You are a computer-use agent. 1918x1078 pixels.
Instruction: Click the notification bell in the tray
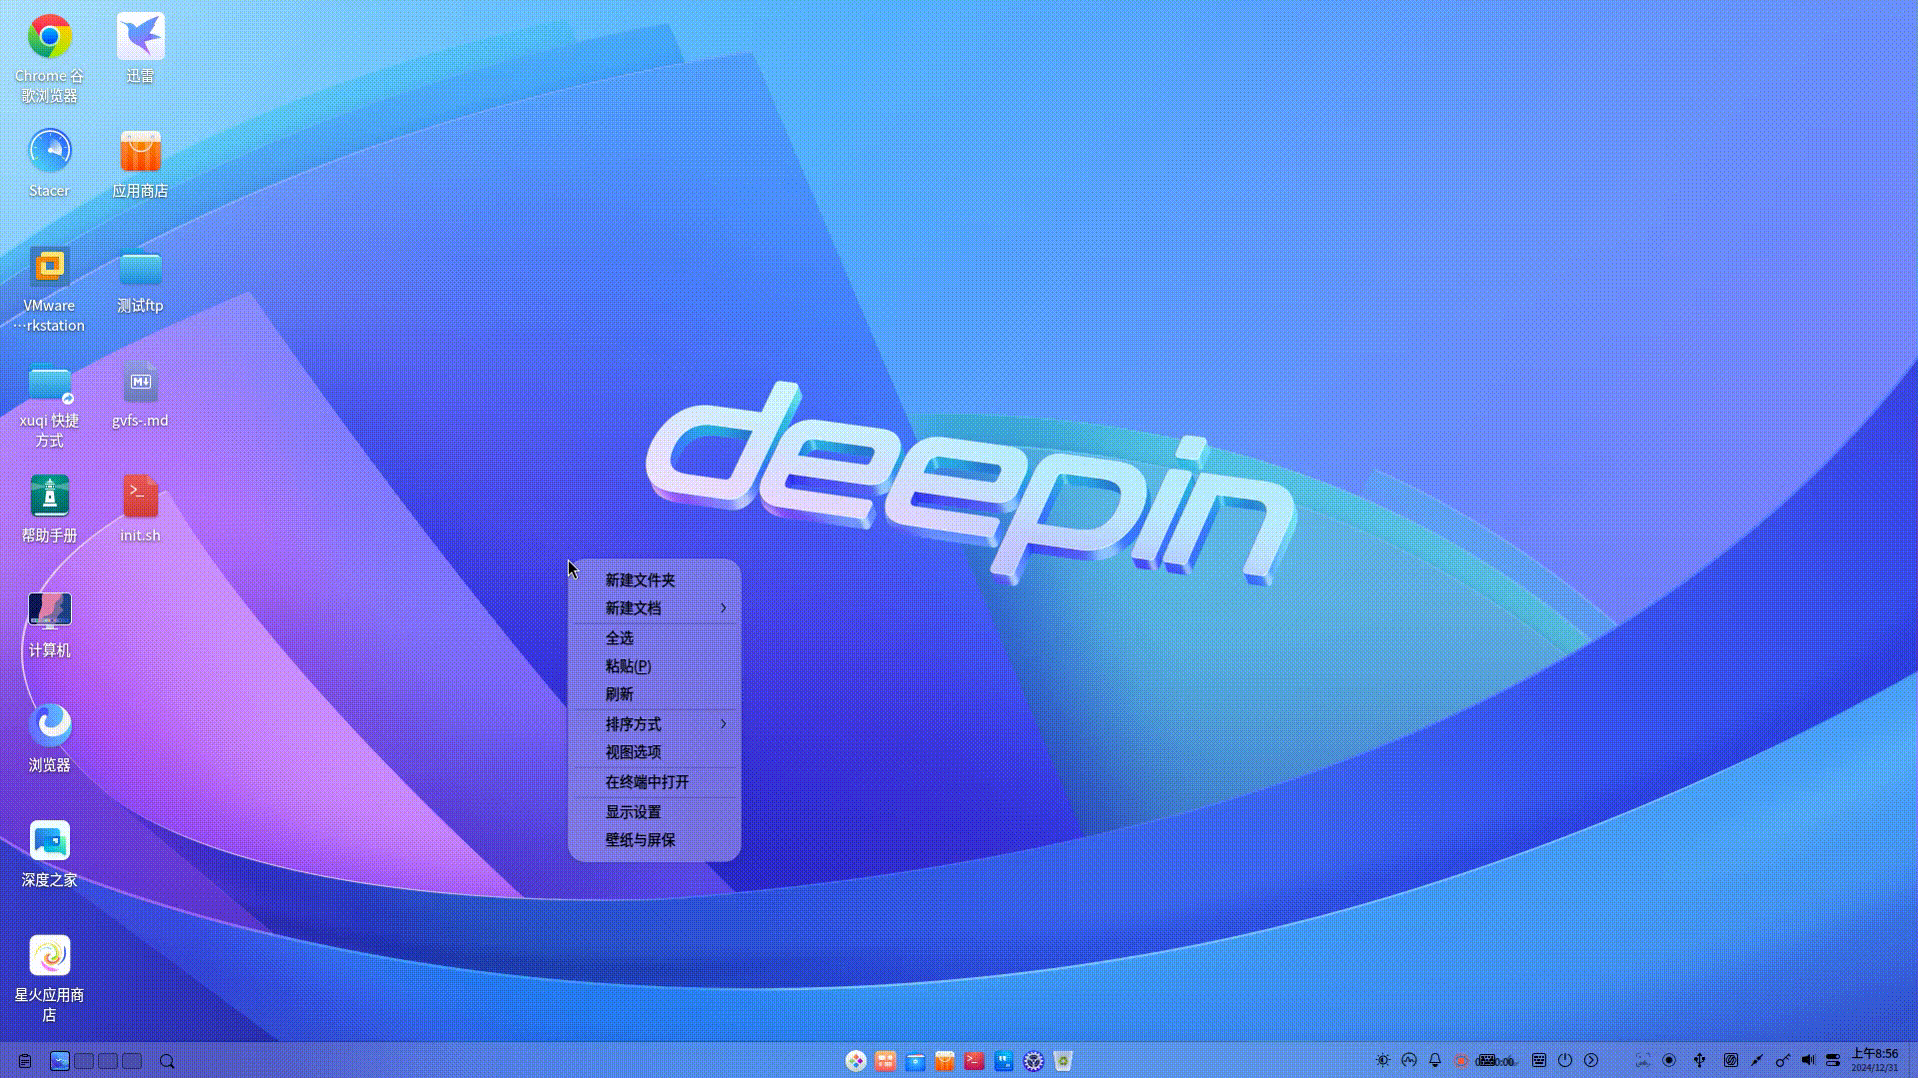pos(1435,1061)
